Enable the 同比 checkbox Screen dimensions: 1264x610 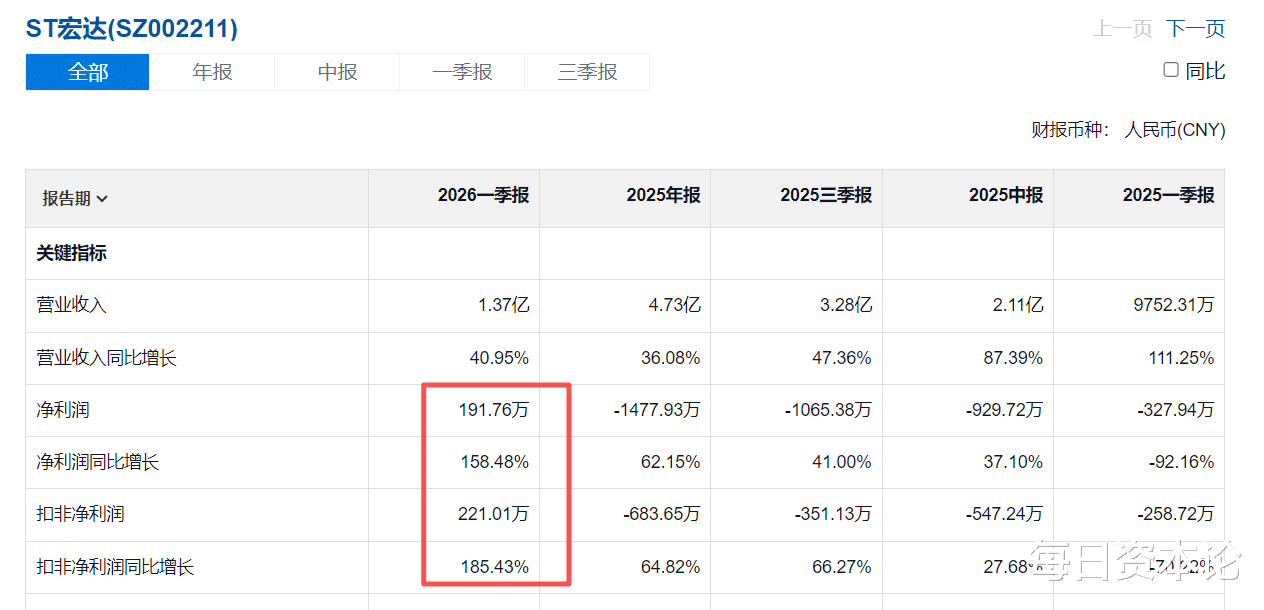click(1171, 70)
